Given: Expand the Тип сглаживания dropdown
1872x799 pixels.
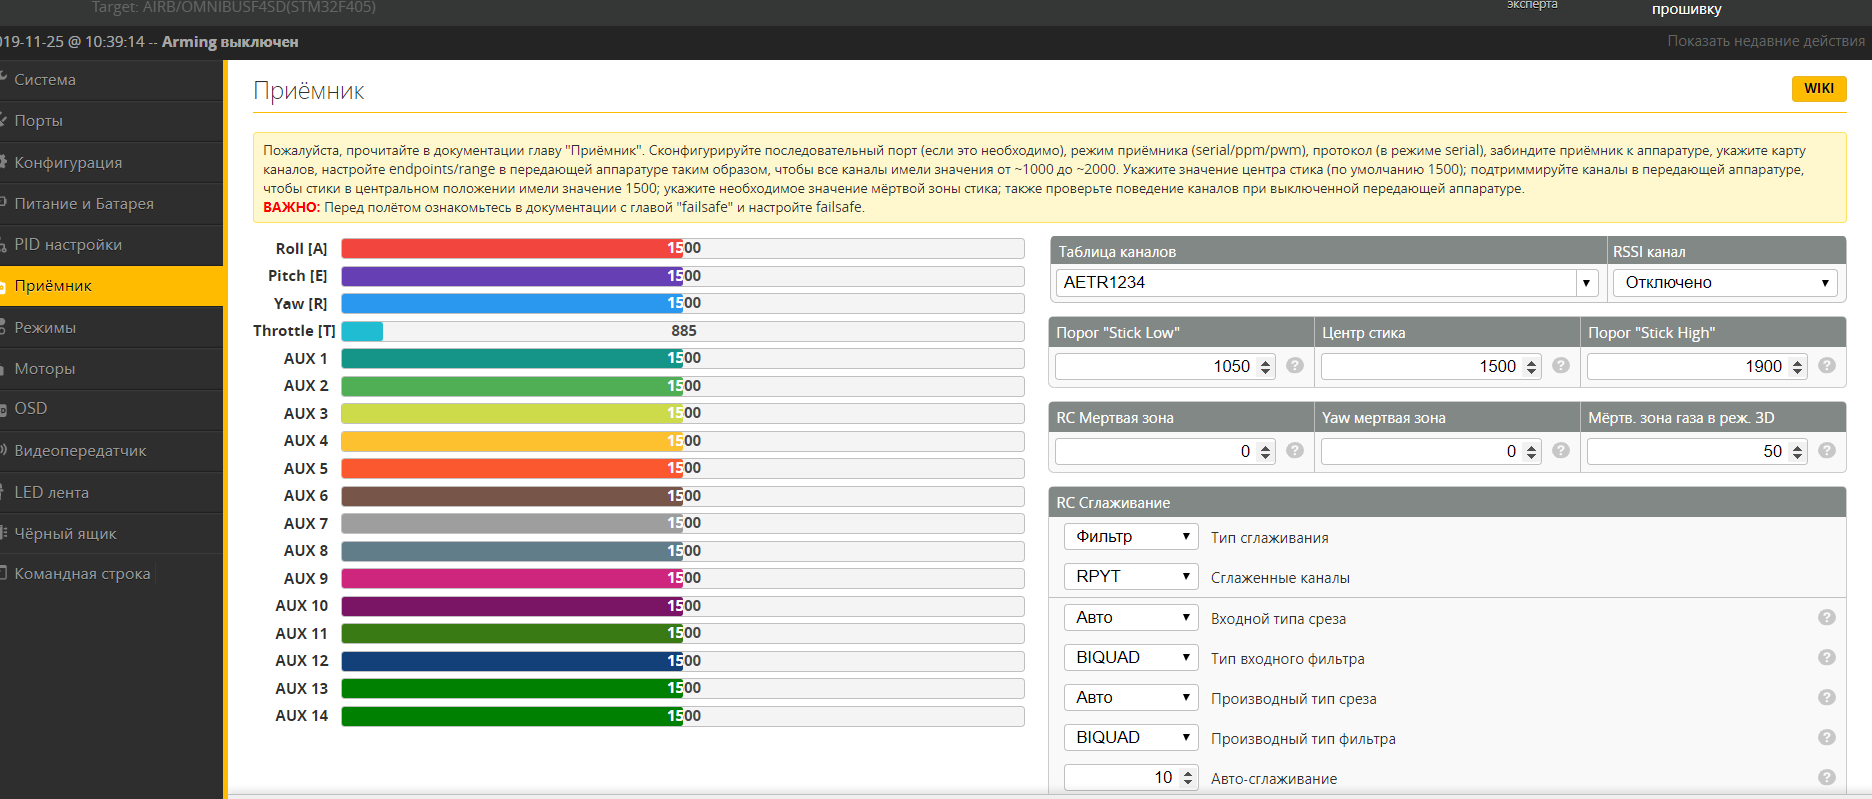Looking at the screenshot, I should (1131, 537).
